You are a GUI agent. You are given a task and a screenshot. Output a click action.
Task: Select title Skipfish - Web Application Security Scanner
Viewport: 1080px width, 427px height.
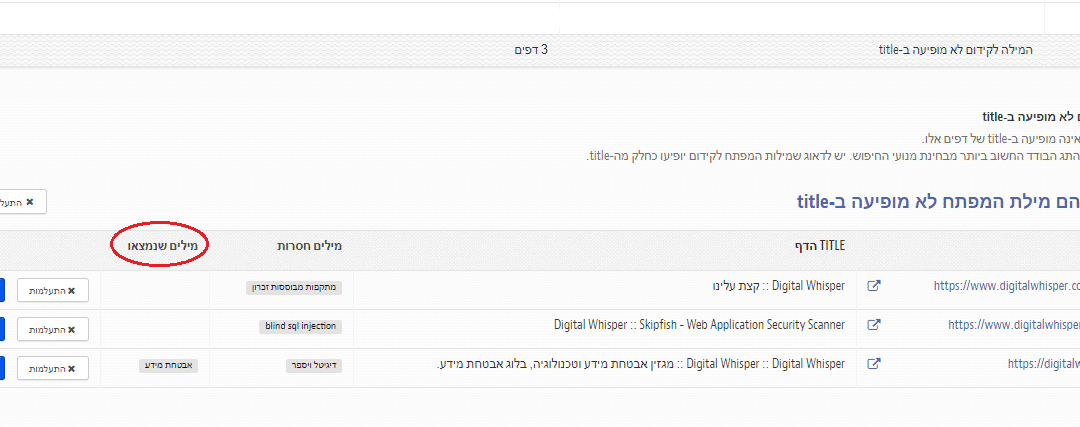[699, 325]
